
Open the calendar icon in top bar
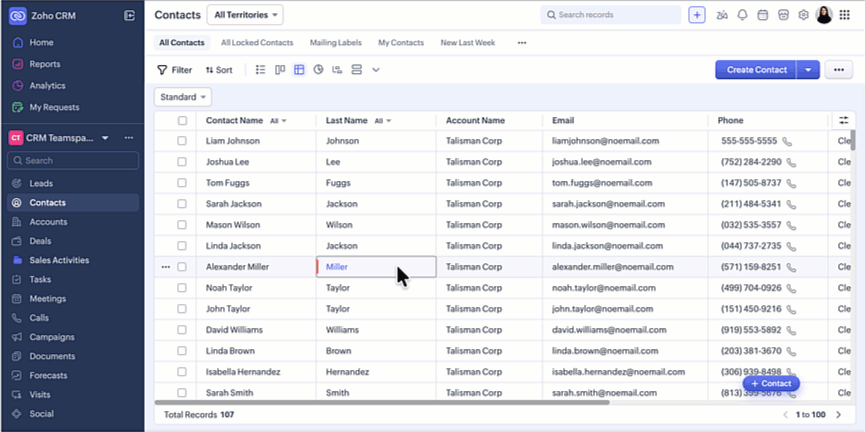tap(762, 15)
